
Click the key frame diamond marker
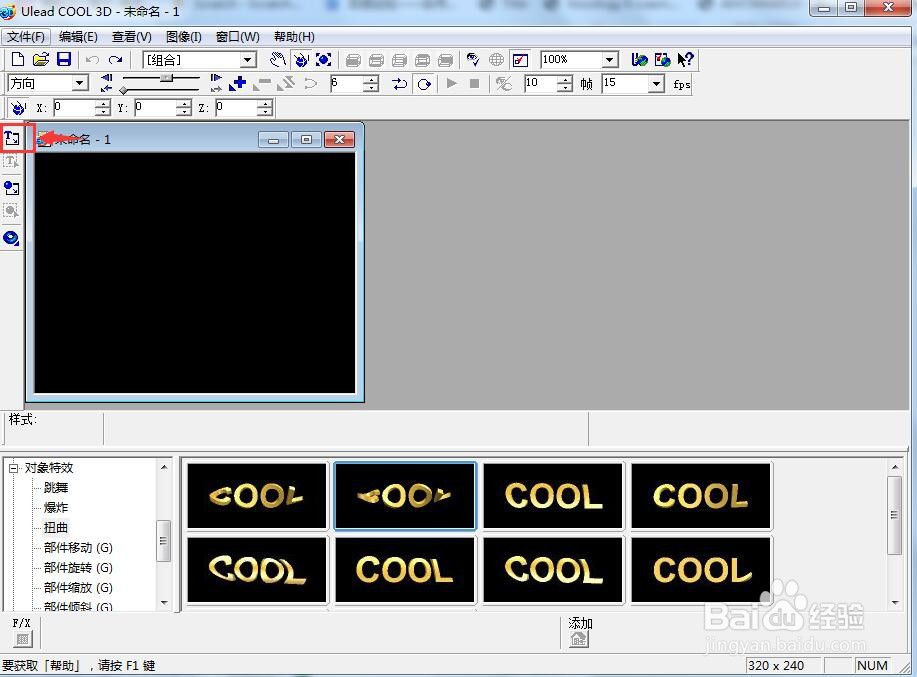(x=123, y=90)
